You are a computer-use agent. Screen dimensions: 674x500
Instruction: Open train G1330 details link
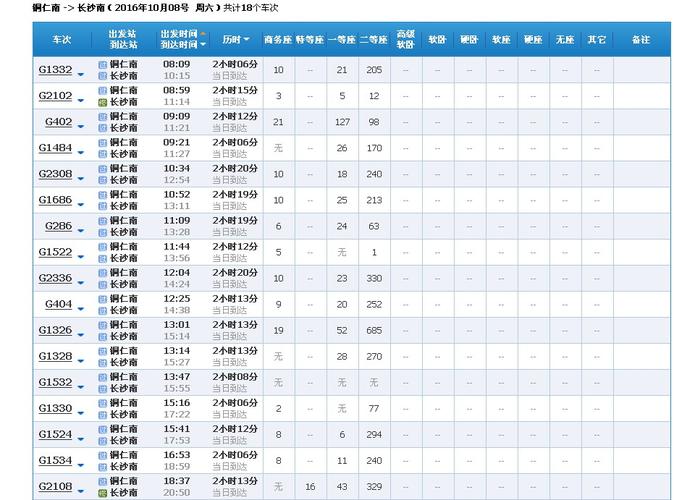55,408
